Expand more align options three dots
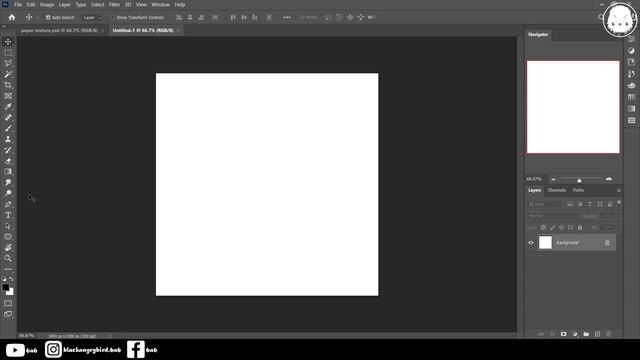 [x=287, y=18]
